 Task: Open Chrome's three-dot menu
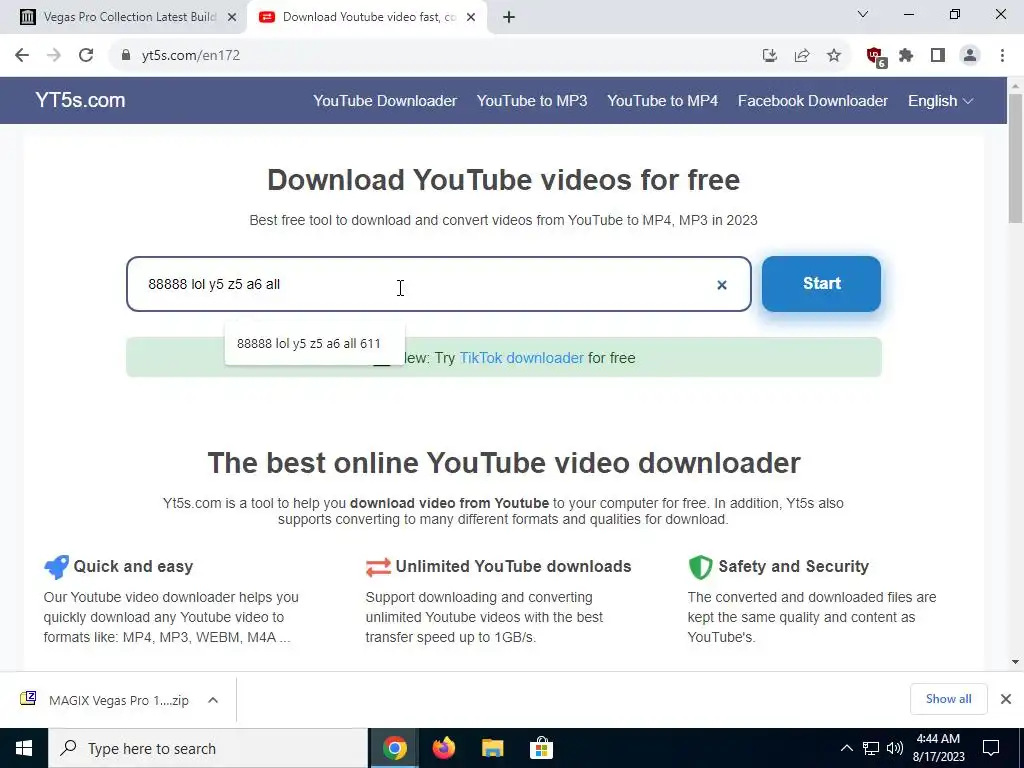[1002, 56]
